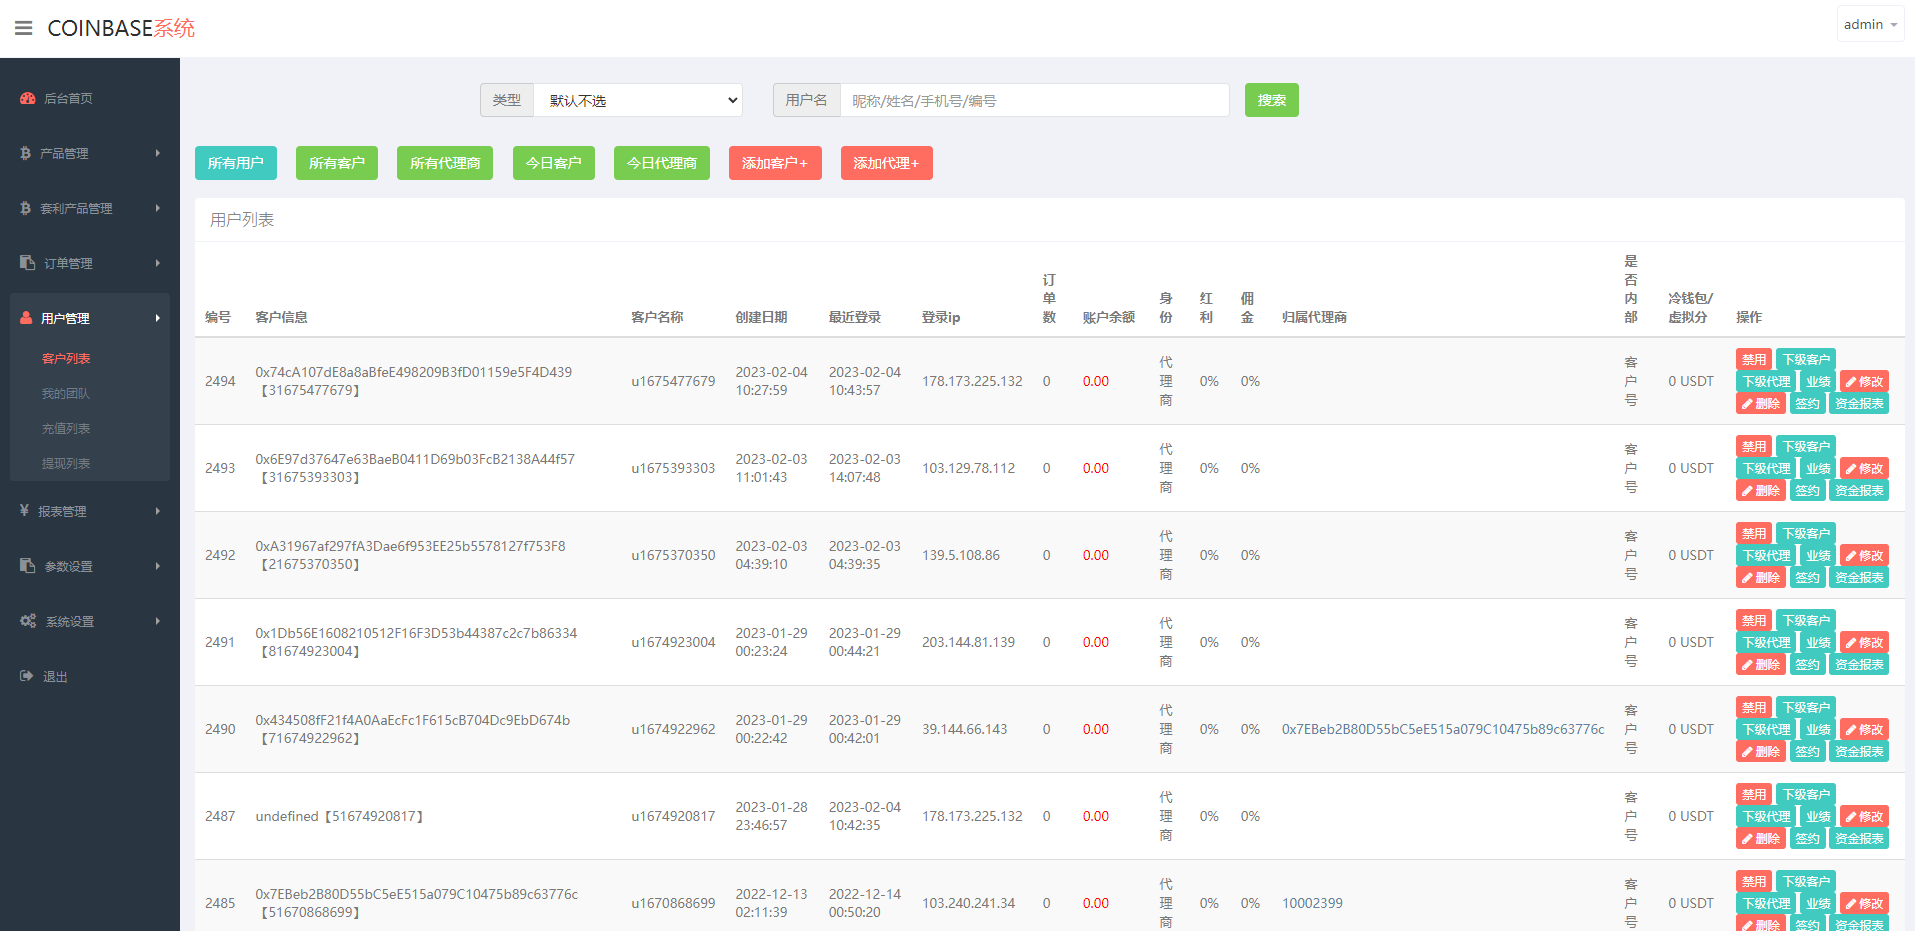The height and width of the screenshot is (931, 1915).
Task: Open 充值列表 in the sidebar submenu
Action: coord(66,428)
